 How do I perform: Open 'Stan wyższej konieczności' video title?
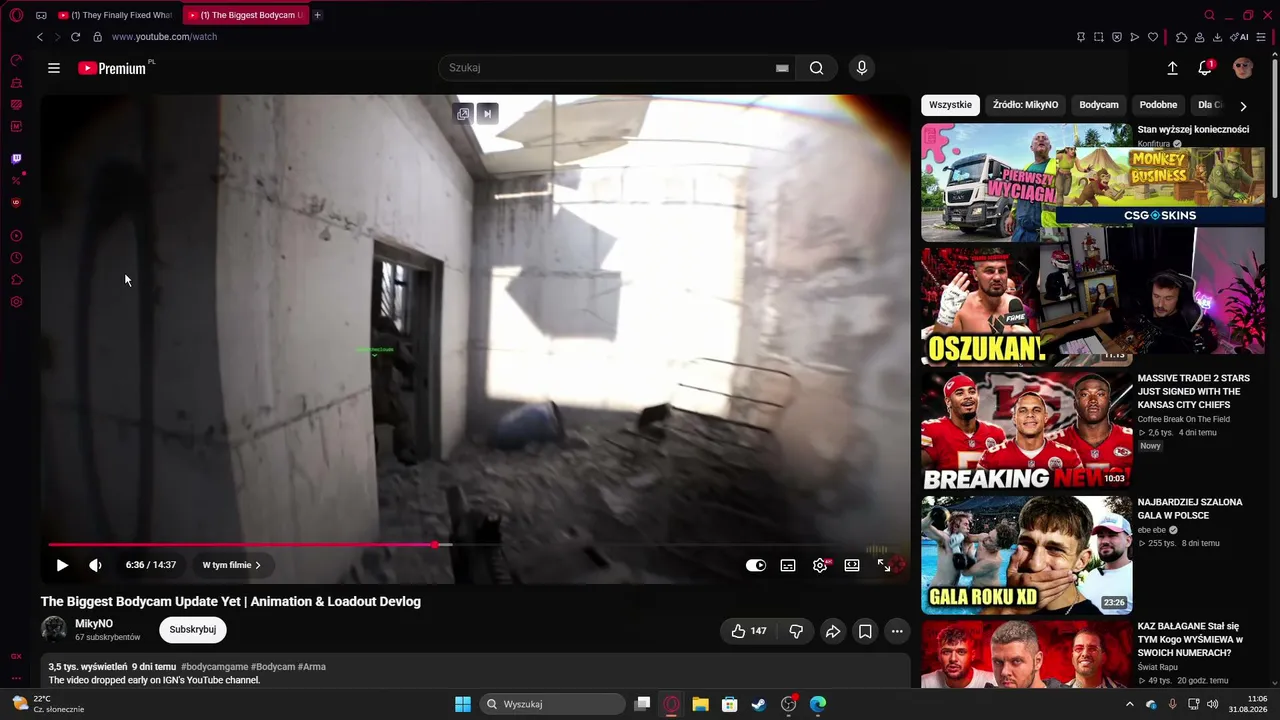tap(1193, 130)
